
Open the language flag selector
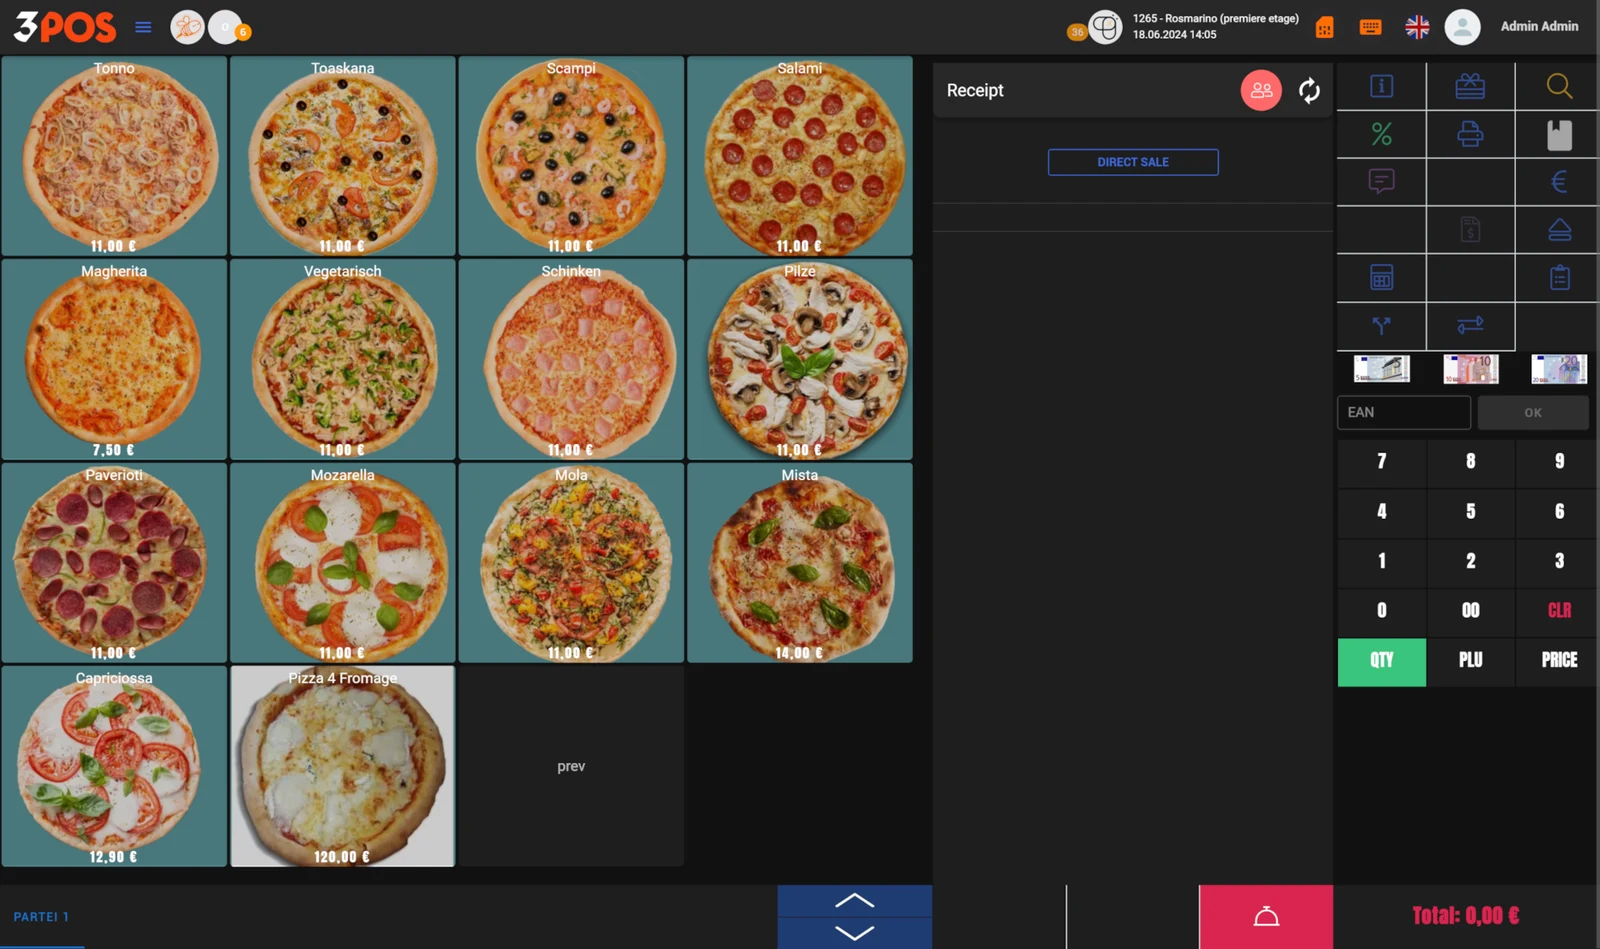tap(1417, 27)
